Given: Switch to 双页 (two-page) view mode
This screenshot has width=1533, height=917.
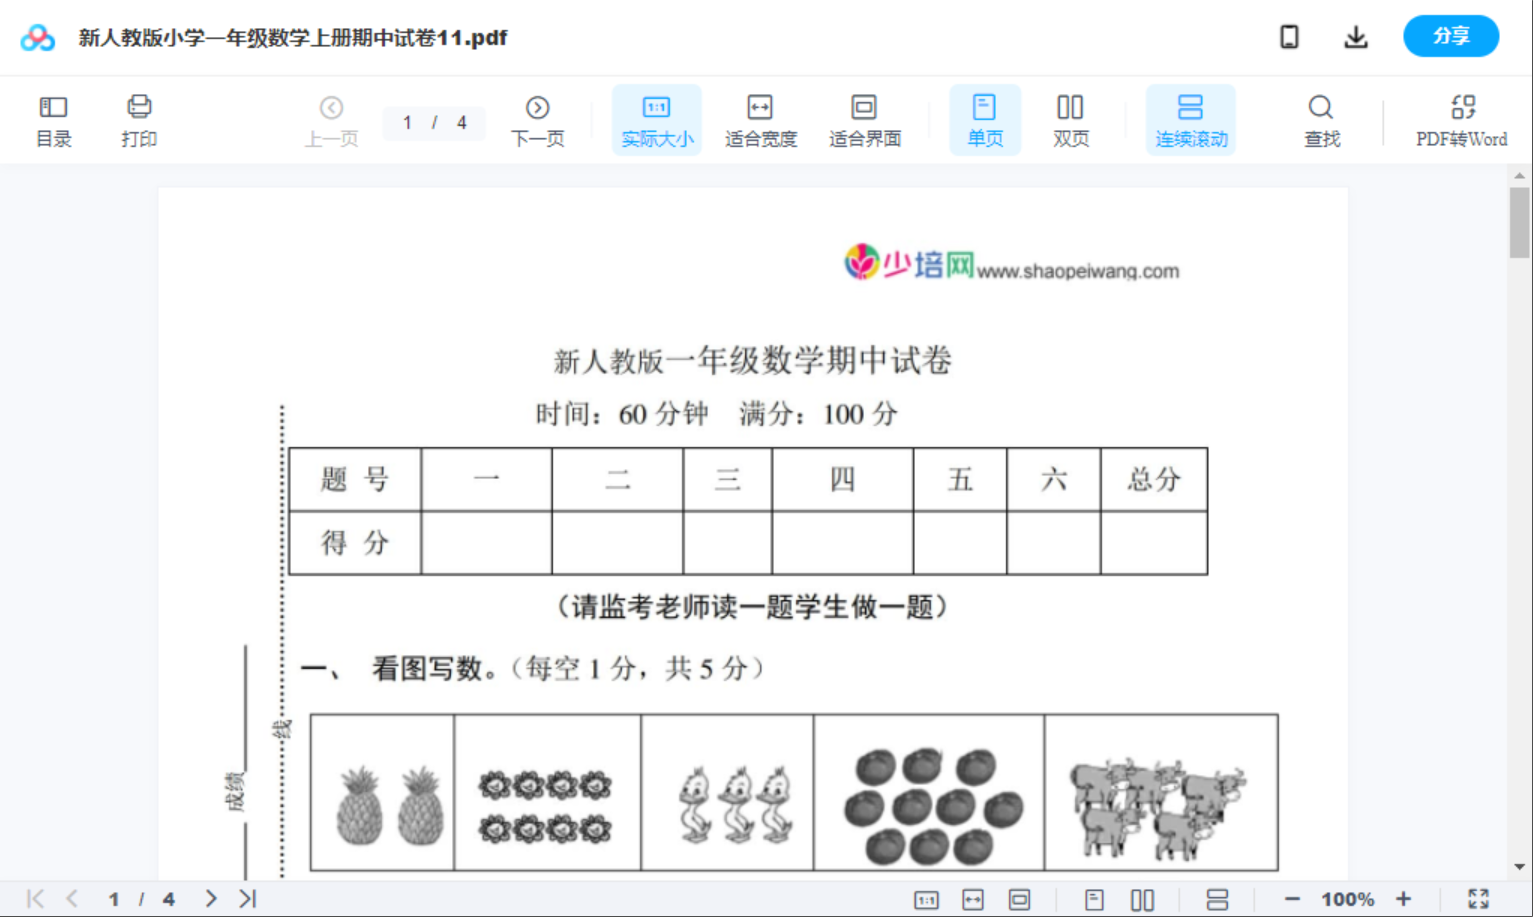Looking at the screenshot, I should click(1070, 118).
